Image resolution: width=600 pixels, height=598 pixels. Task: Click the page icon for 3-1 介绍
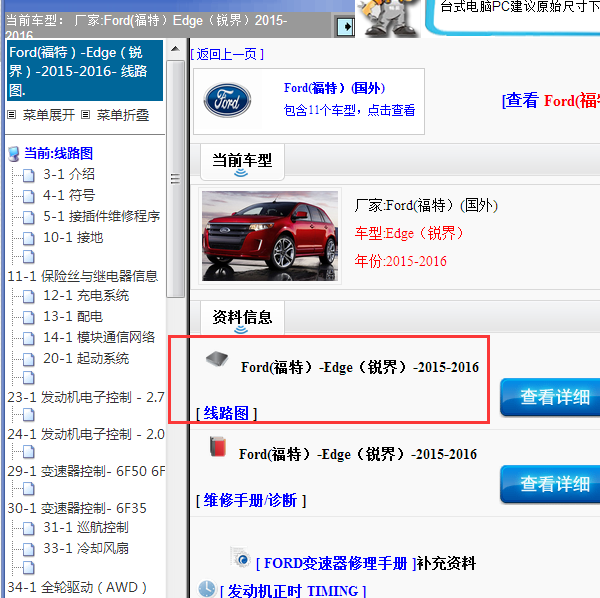(x=29, y=175)
